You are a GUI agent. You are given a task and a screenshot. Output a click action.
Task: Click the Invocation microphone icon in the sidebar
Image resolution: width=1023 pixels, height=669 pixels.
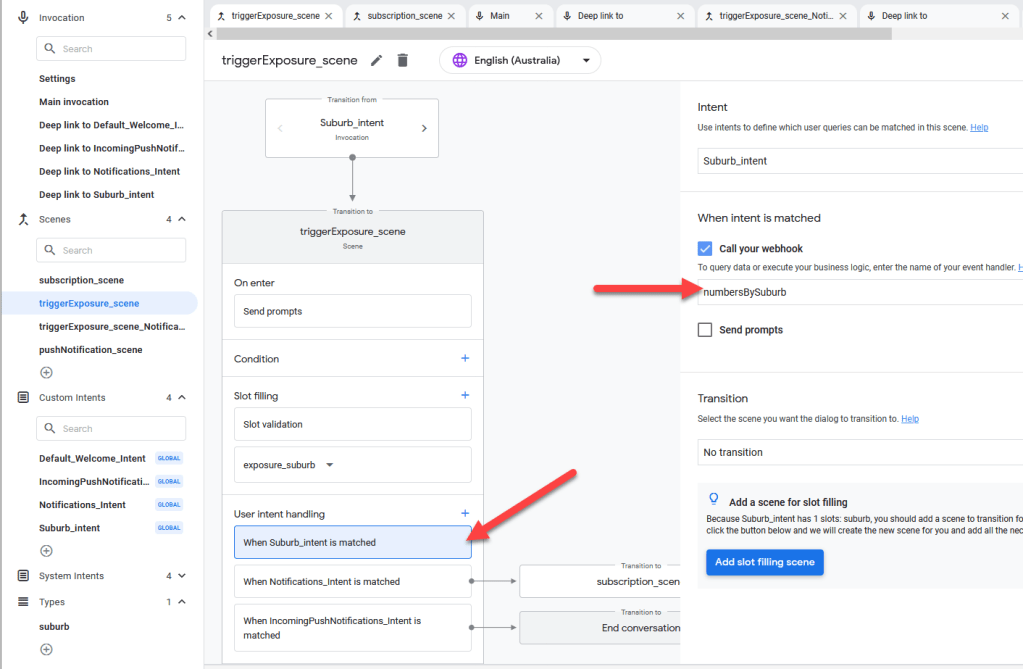click(24, 16)
